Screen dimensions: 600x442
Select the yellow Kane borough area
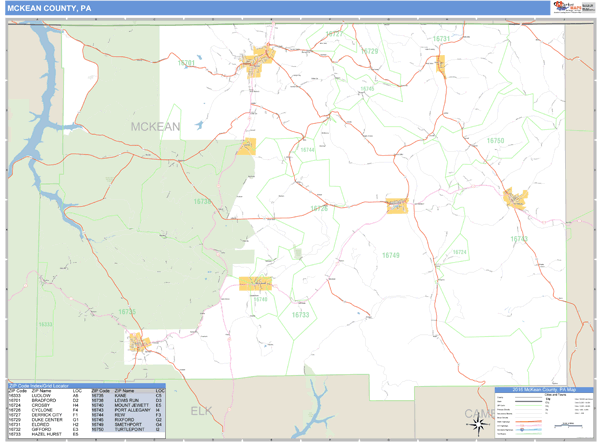(138, 342)
